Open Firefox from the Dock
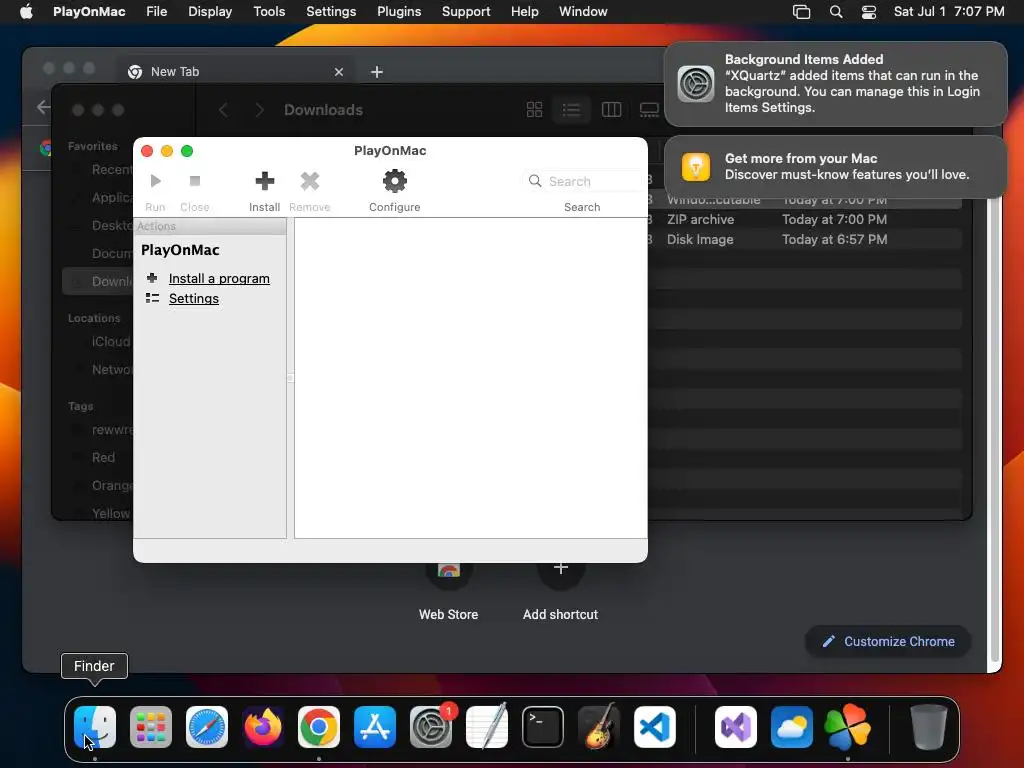The image size is (1024, 768). [263, 727]
